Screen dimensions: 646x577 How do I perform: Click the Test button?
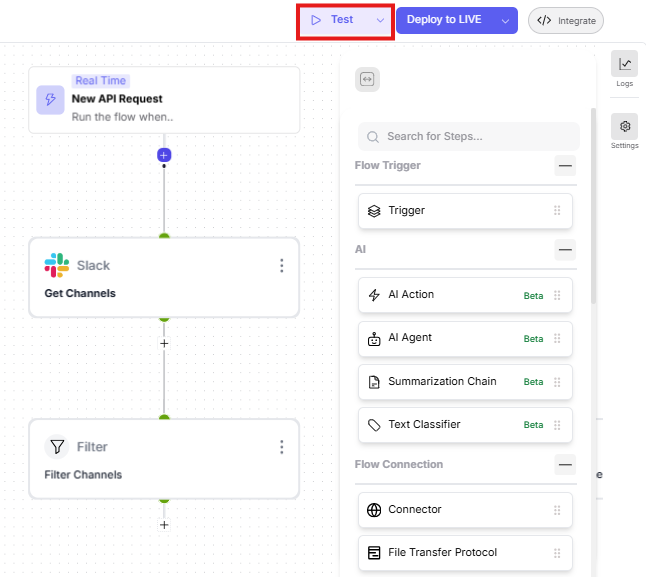pyautogui.click(x=334, y=20)
